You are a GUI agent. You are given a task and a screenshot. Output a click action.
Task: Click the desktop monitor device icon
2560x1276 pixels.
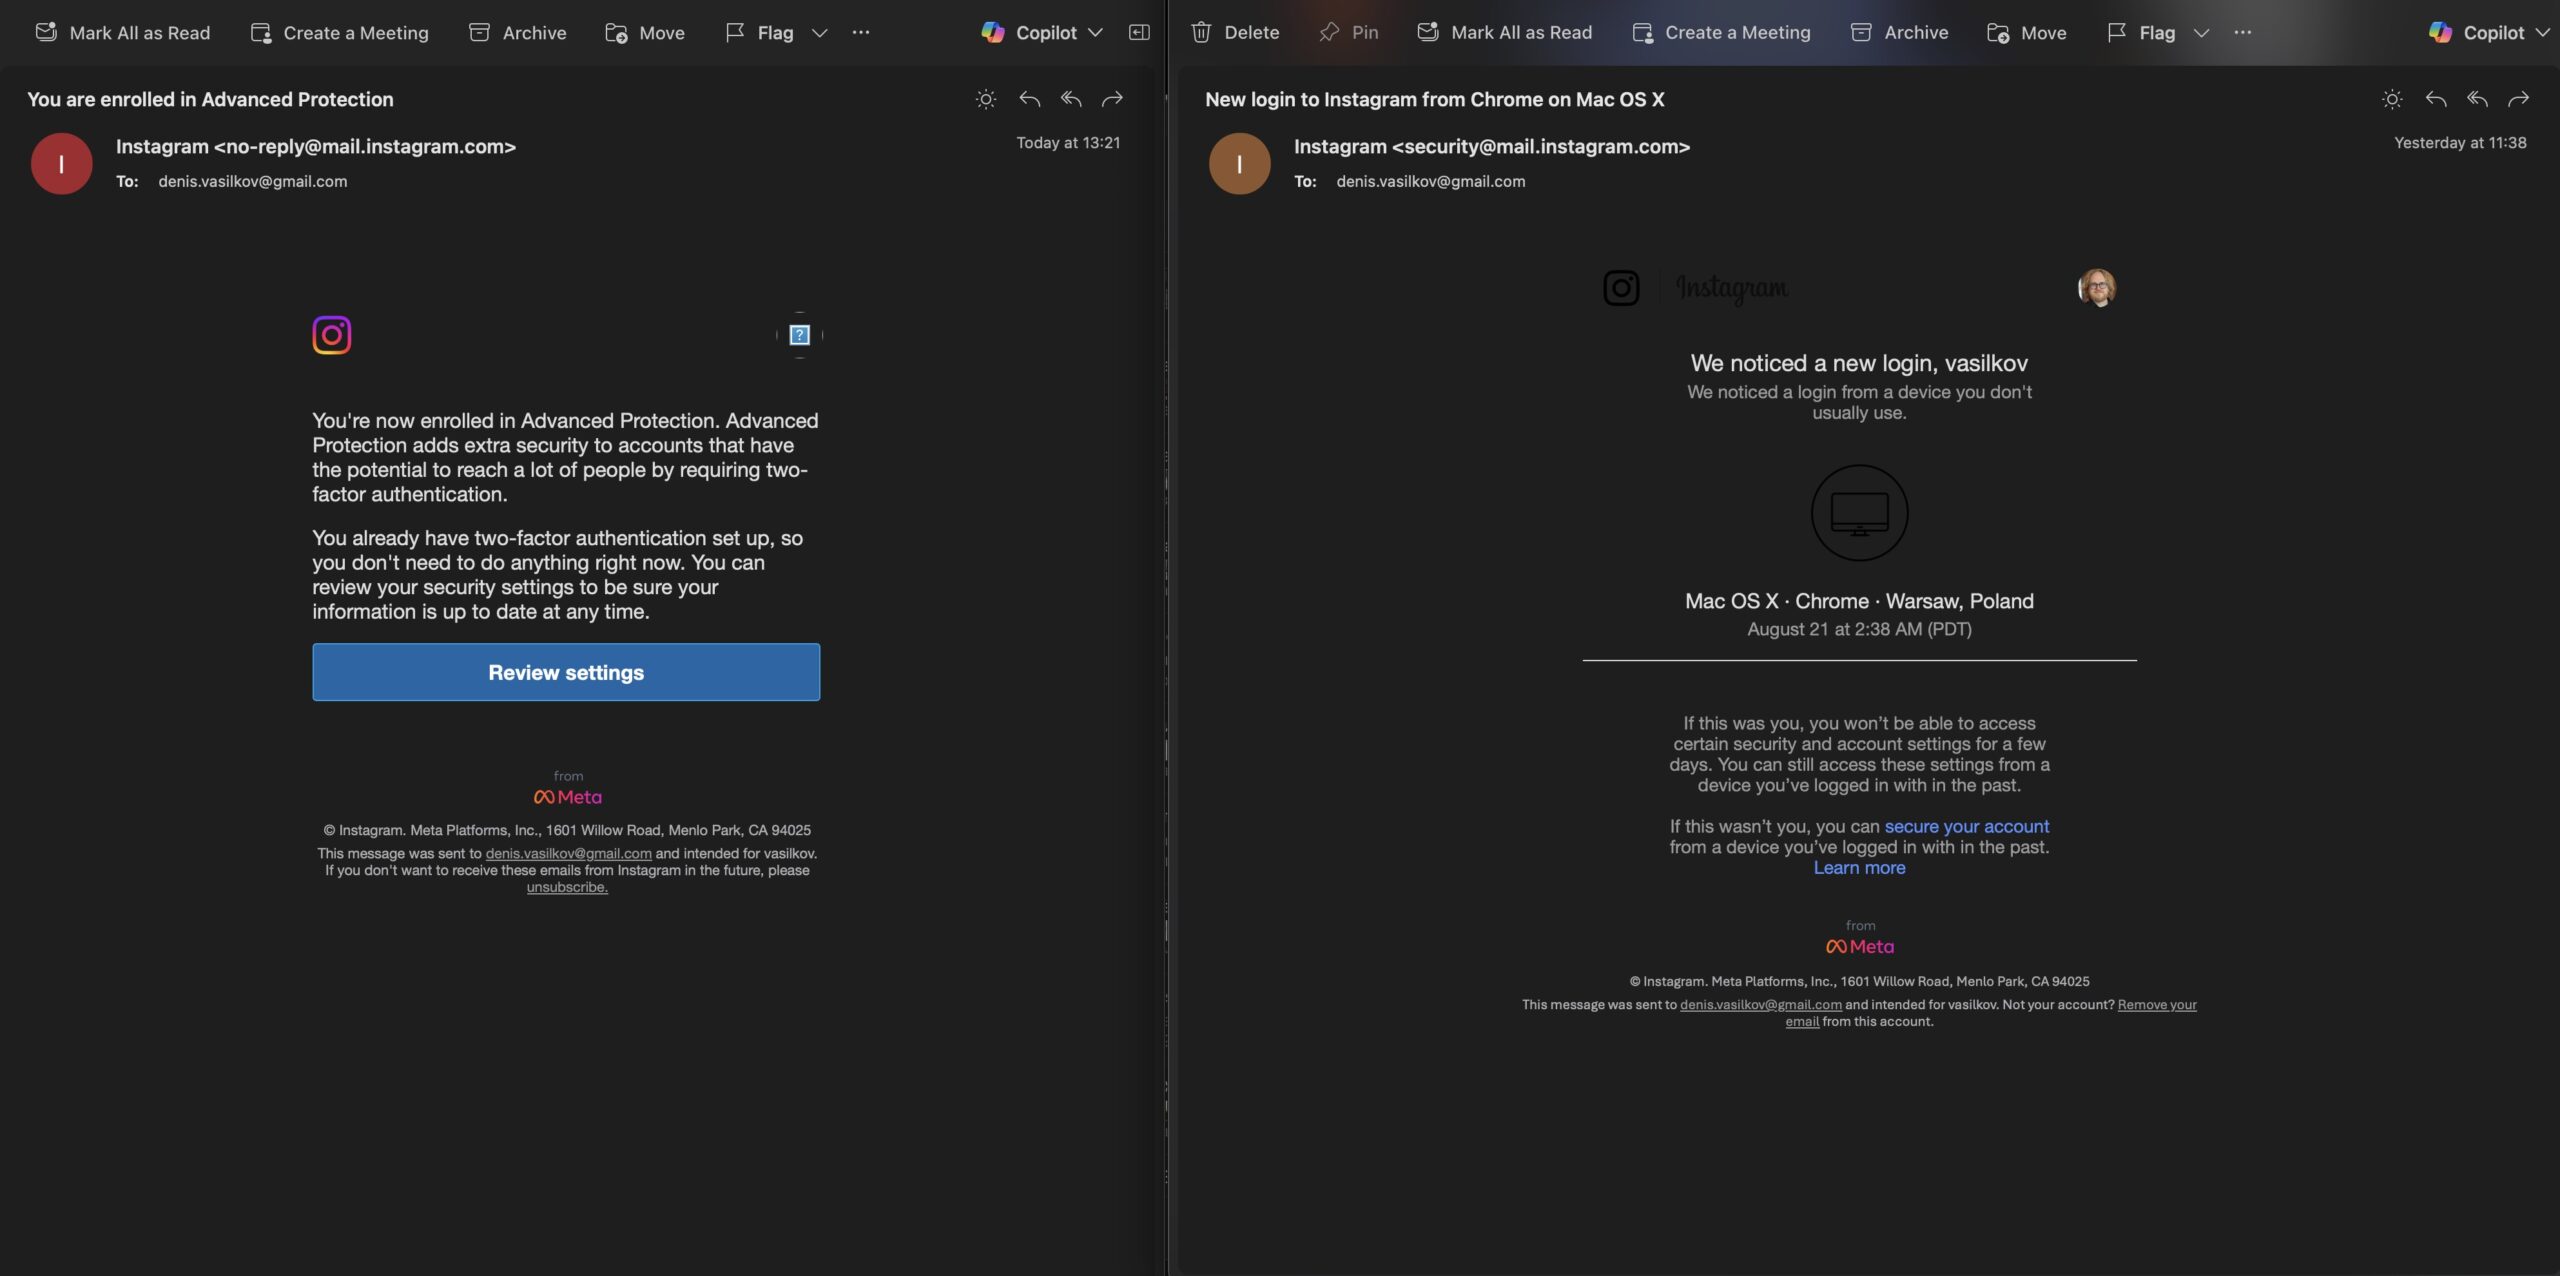[x=1860, y=513]
